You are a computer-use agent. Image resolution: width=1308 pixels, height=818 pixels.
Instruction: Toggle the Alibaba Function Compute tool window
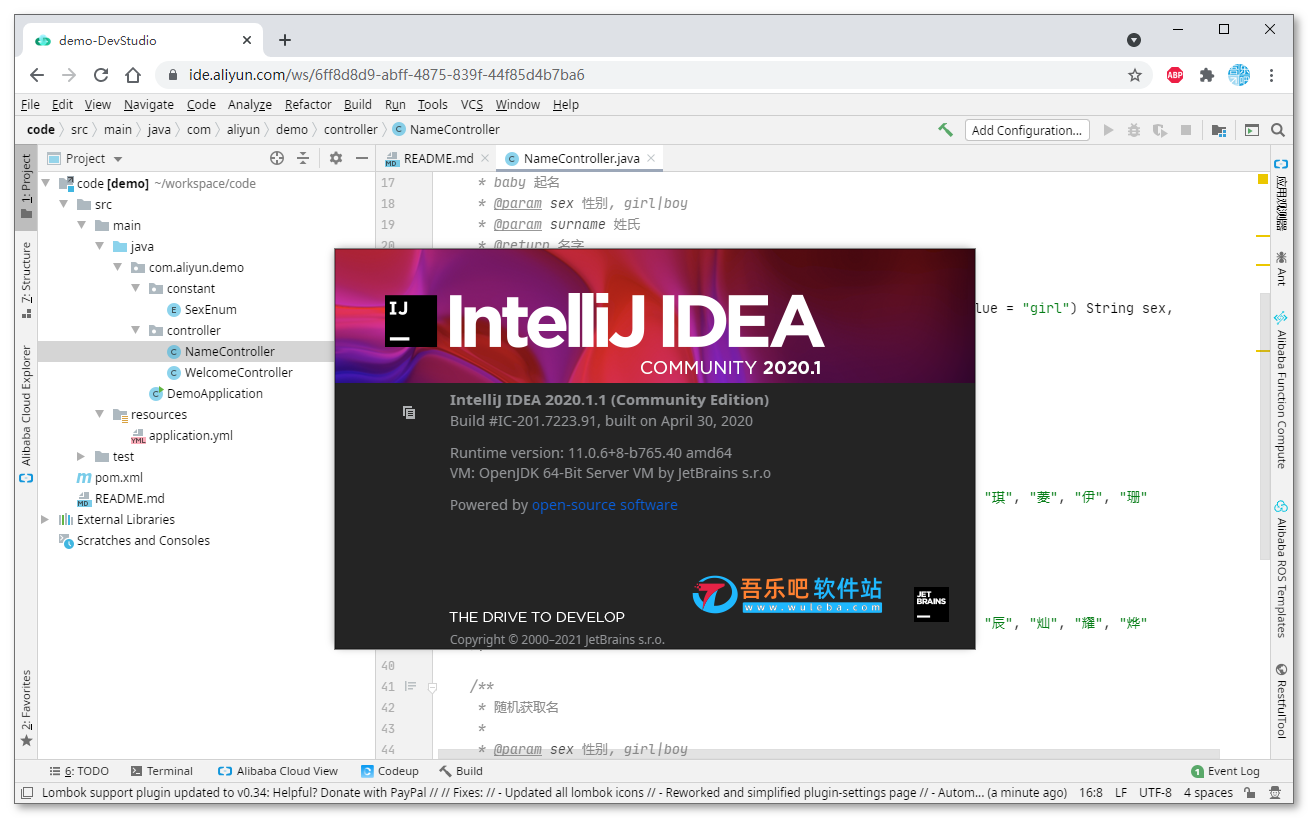click(1281, 389)
